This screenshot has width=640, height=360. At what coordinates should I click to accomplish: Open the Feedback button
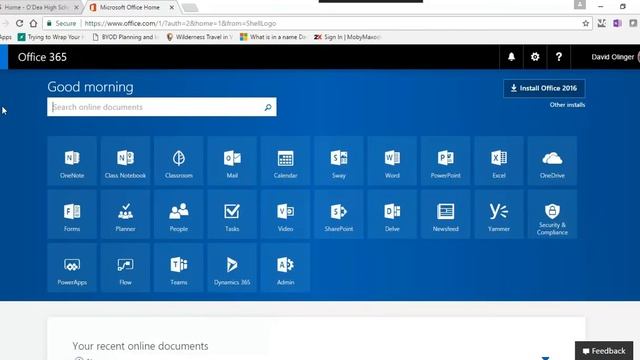click(x=604, y=351)
